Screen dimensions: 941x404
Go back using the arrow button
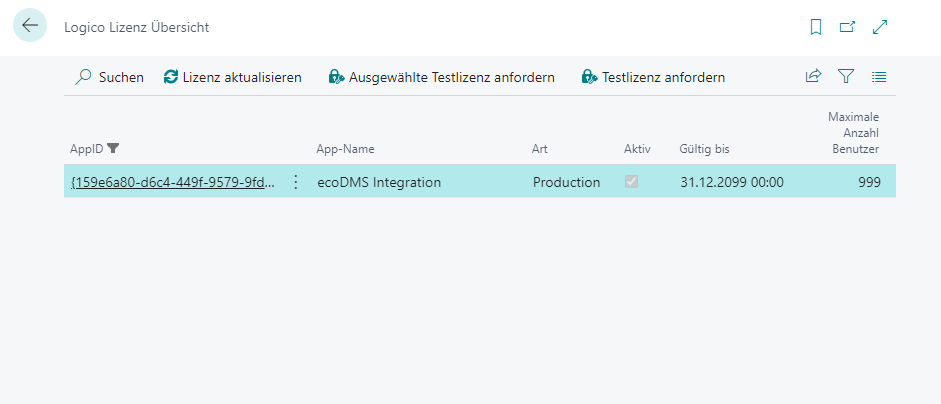30,25
